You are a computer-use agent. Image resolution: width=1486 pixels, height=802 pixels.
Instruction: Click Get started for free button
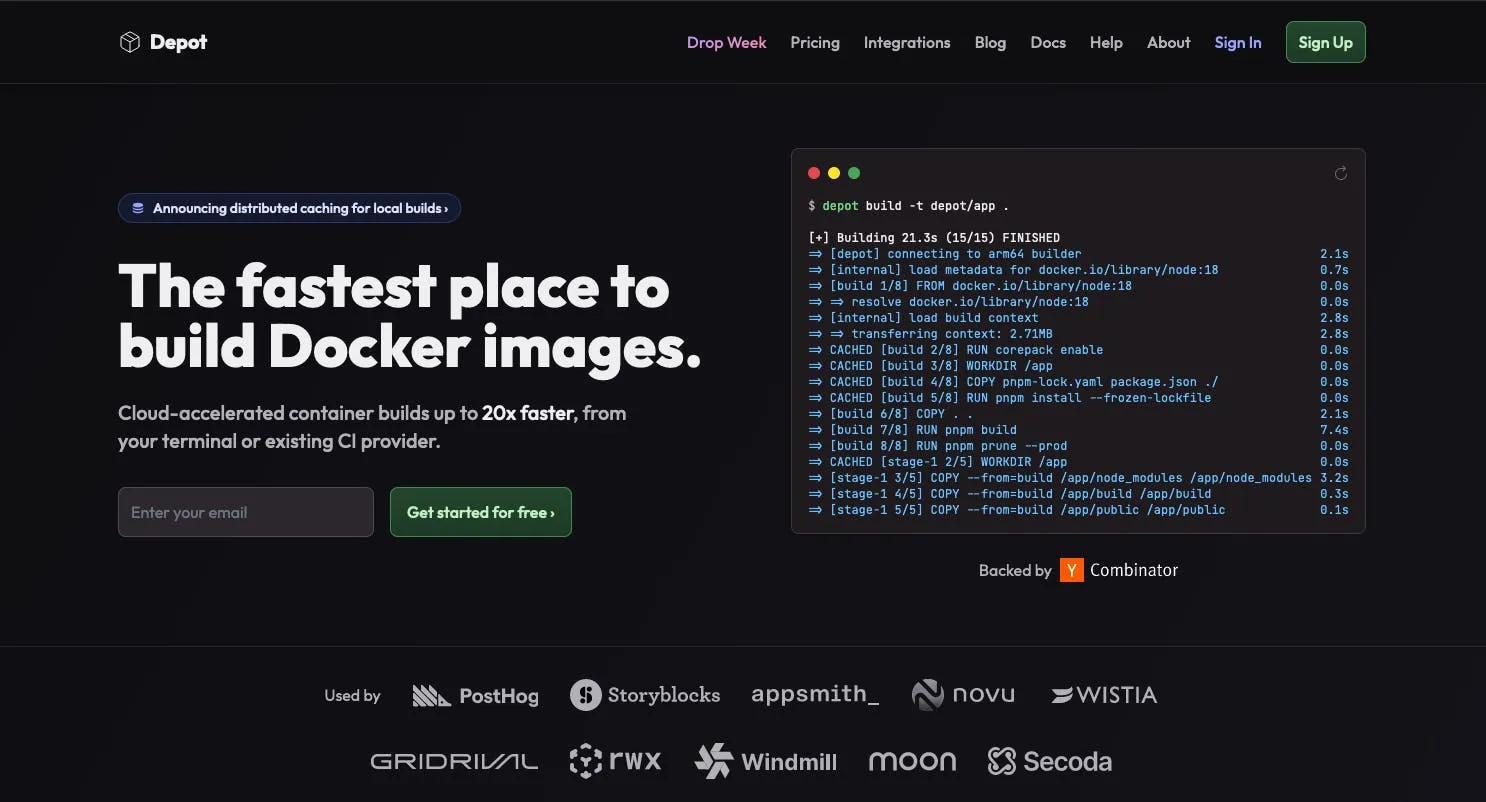click(481, 512)
